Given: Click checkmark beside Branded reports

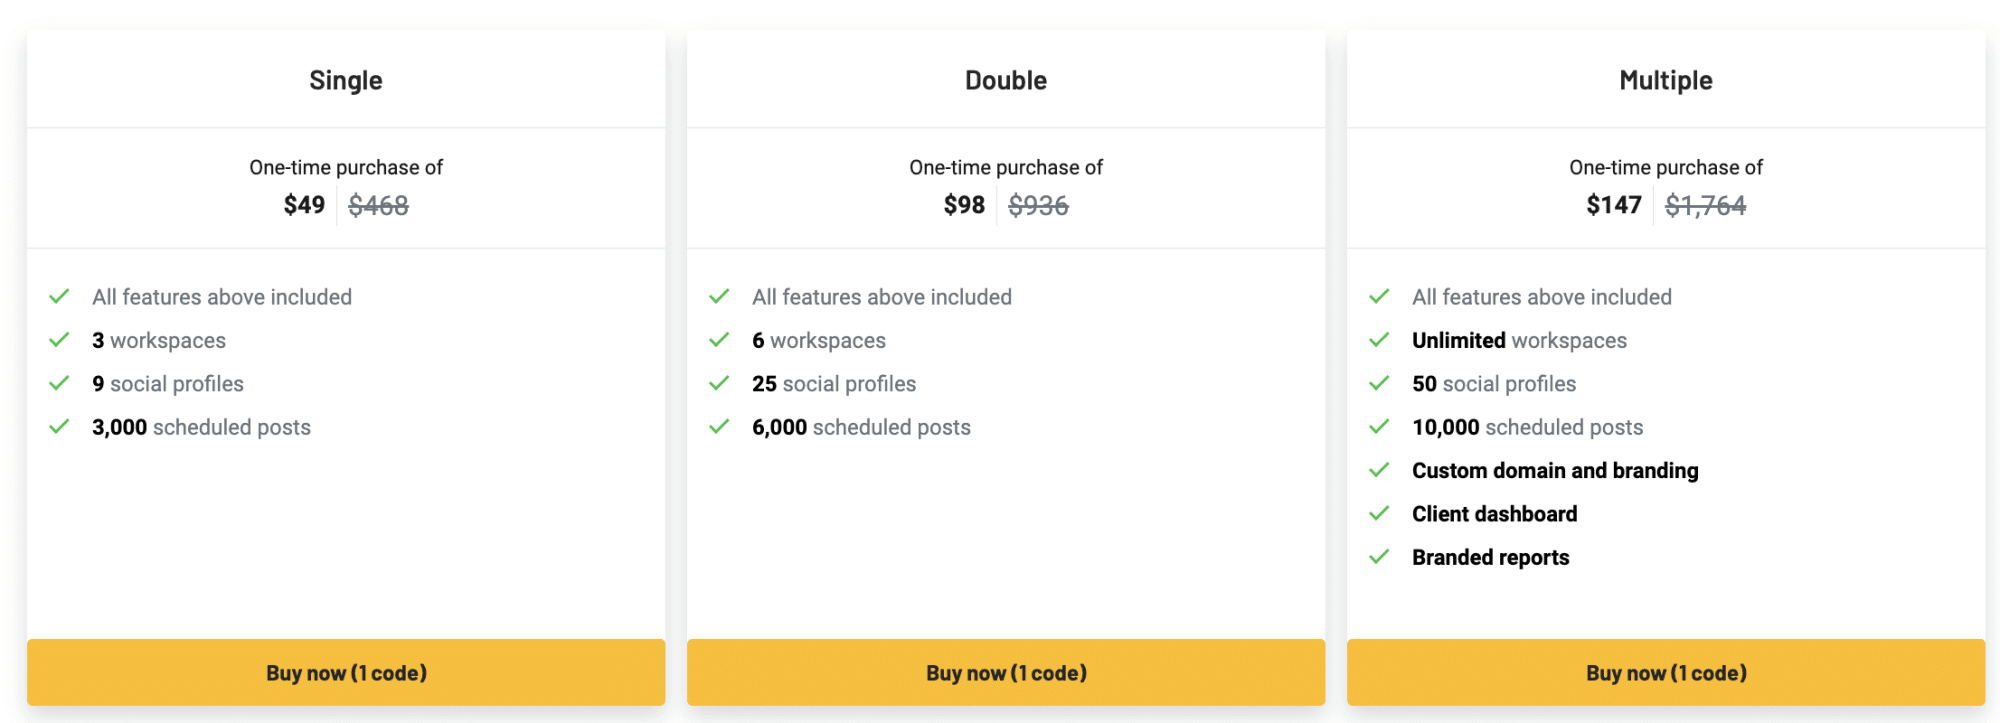Looking at the screenshot, I should click(x=1379, y=557).
